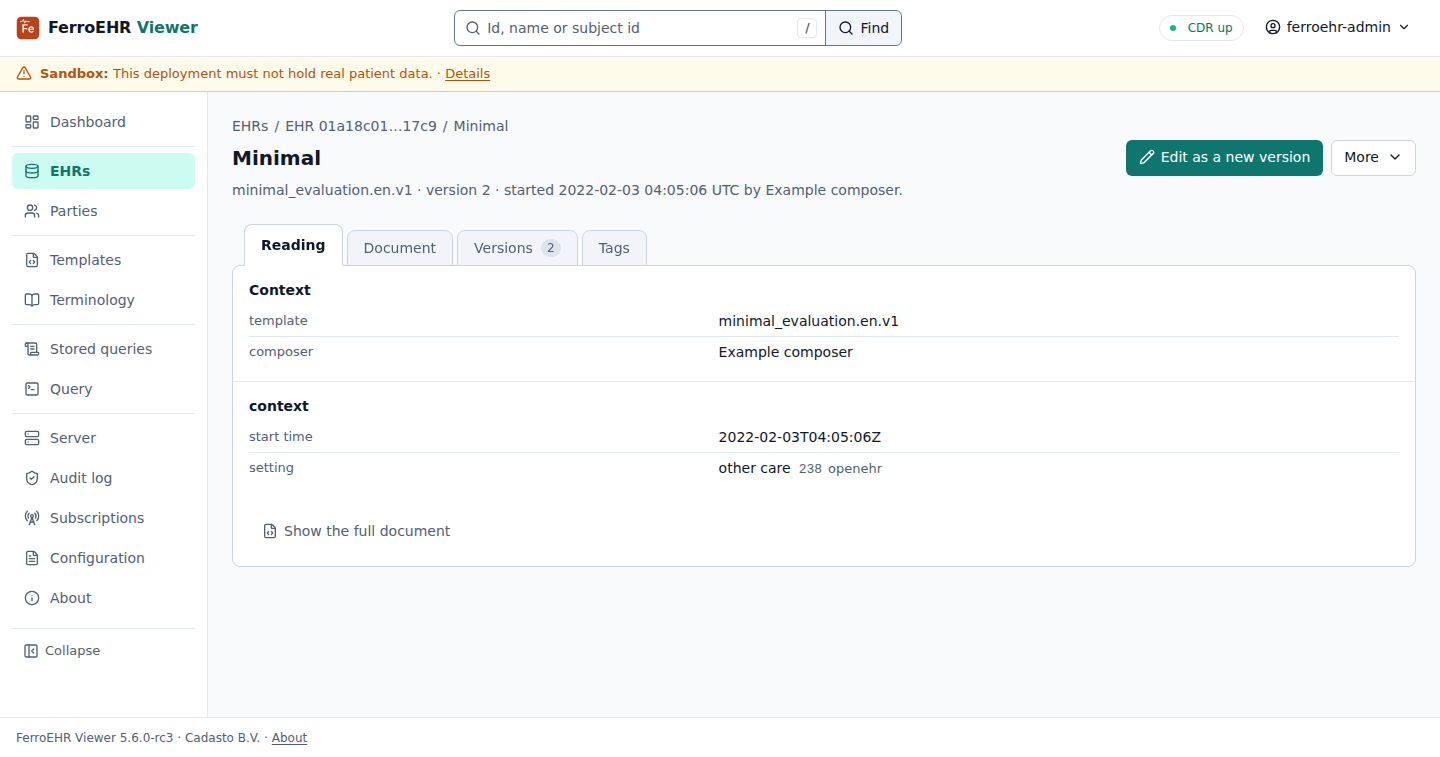Open Subscriptions from the sidebar

[x=103, y=518]
